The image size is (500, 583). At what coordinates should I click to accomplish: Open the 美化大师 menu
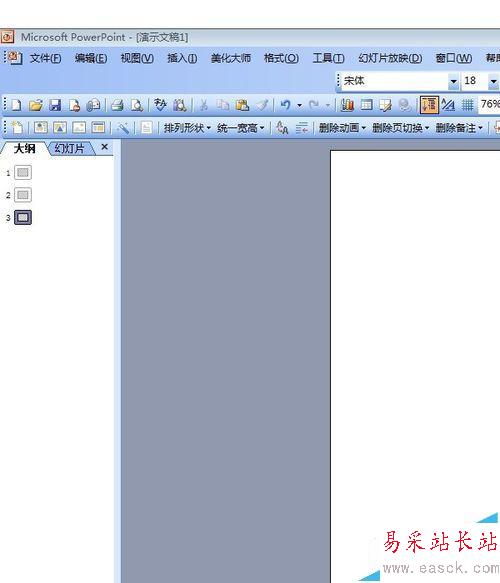point(231,58)
